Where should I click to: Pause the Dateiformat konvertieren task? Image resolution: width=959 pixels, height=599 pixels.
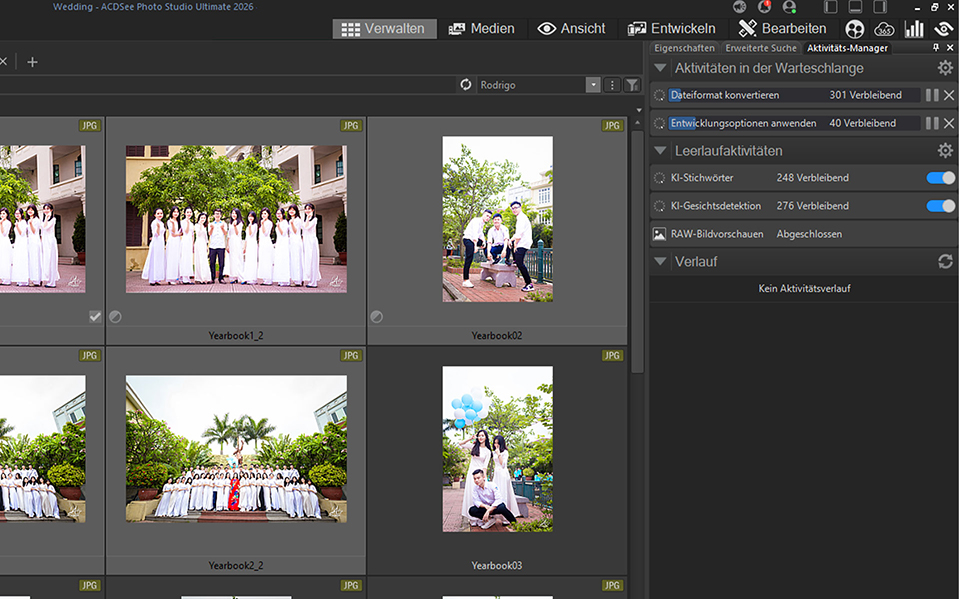(932, 95)
